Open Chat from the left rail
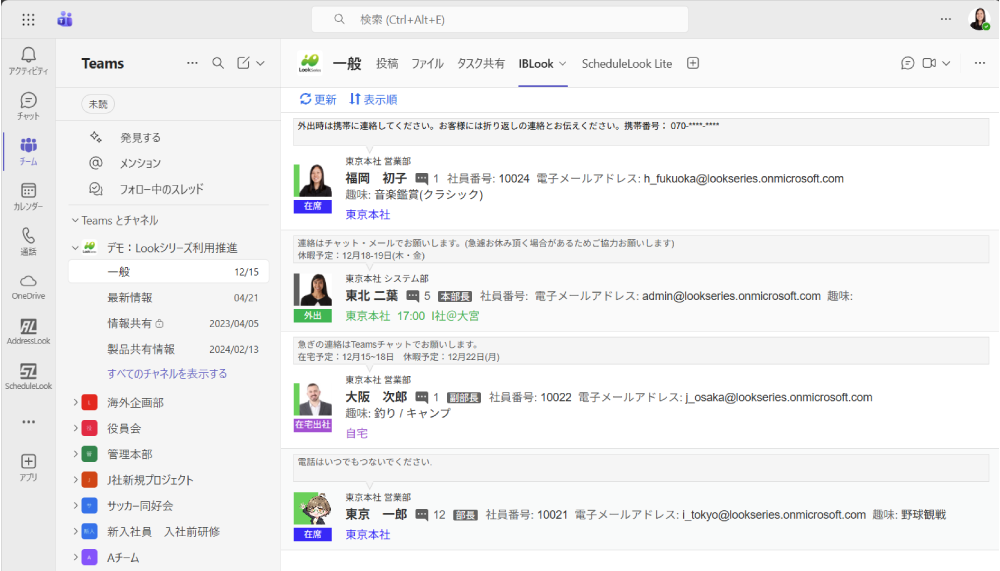The height and width of the screenshot is (571, 1000). coord(28,105)
